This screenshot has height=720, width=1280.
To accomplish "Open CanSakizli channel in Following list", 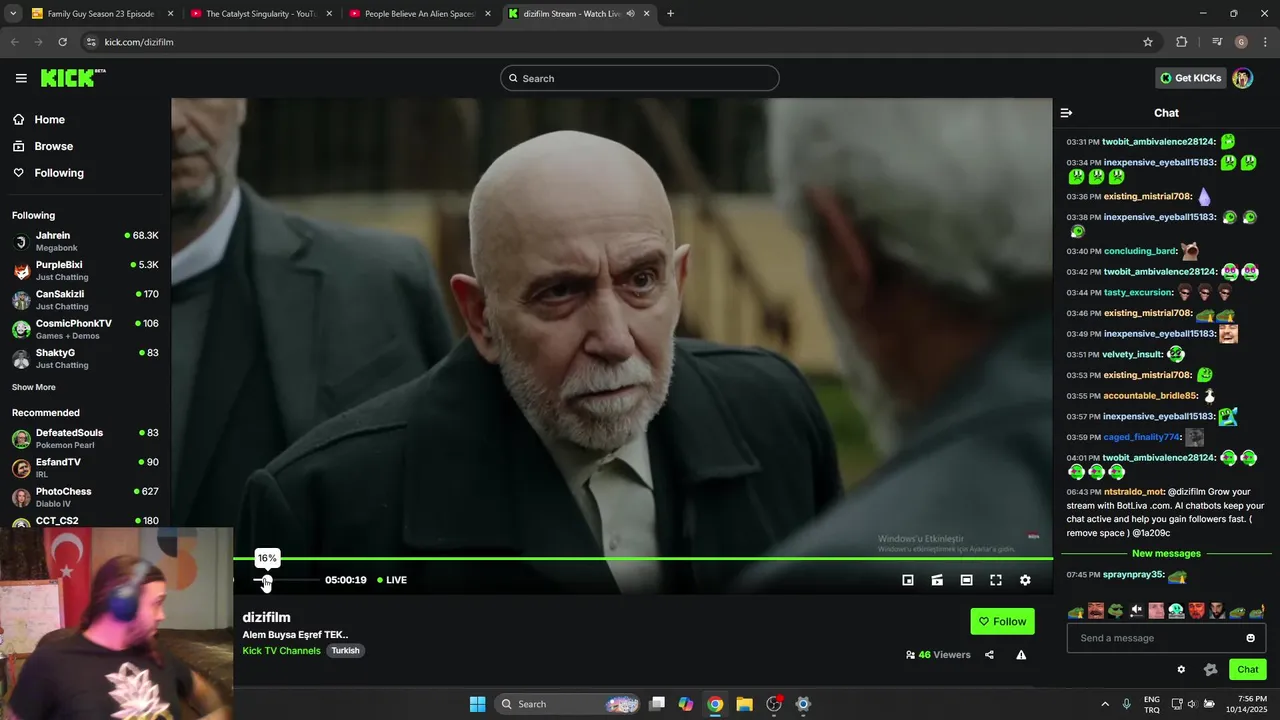I will (x=85, y=300).
